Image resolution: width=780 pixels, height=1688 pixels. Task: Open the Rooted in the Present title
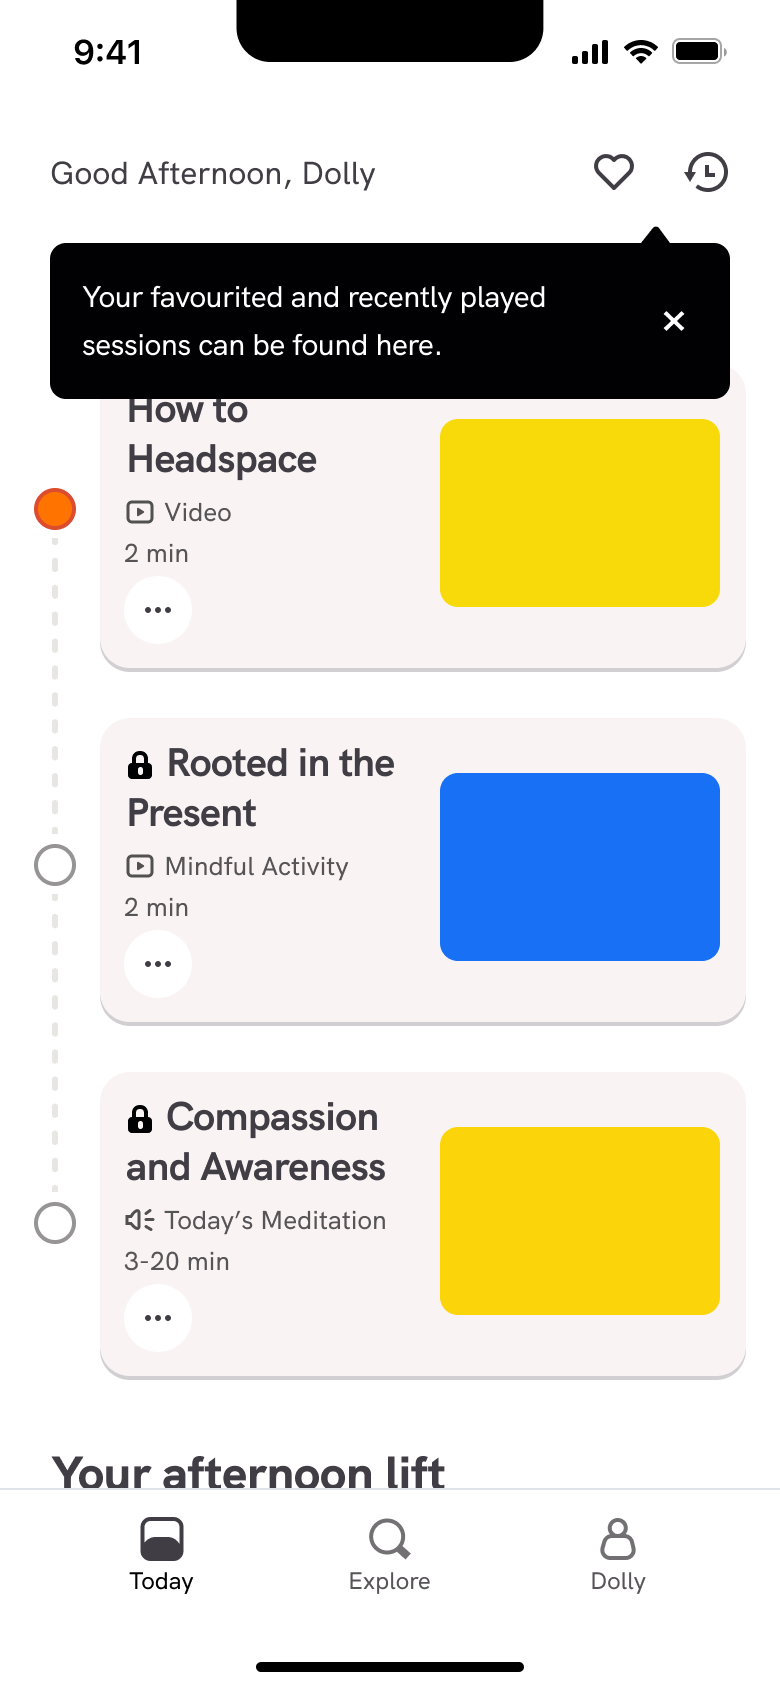pos(261,788)
